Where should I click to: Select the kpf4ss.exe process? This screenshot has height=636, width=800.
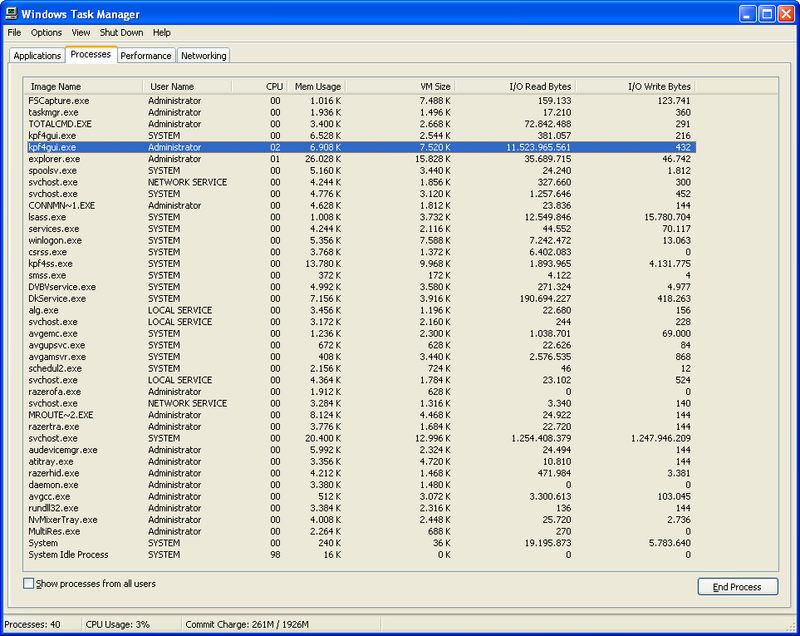tap(361, 264)
